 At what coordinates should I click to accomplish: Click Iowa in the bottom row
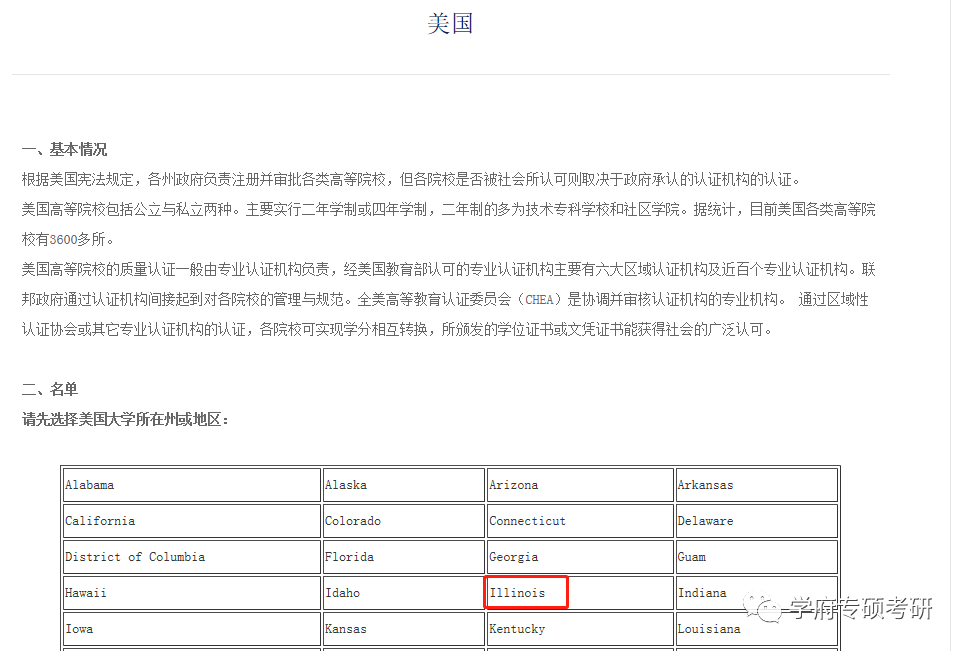click(78, 628)
